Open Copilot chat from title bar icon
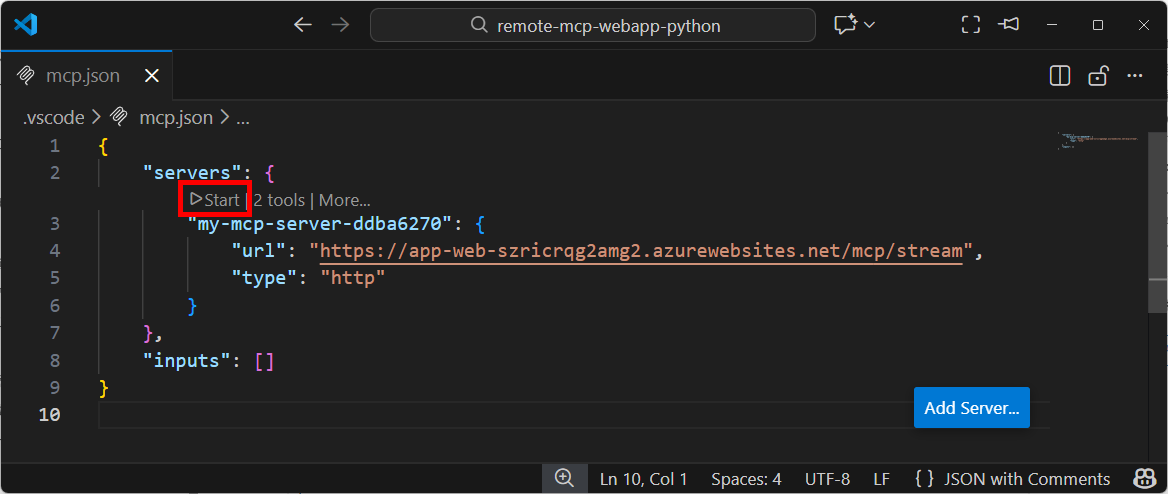1168x494 pixels. [x=846, y=25]
